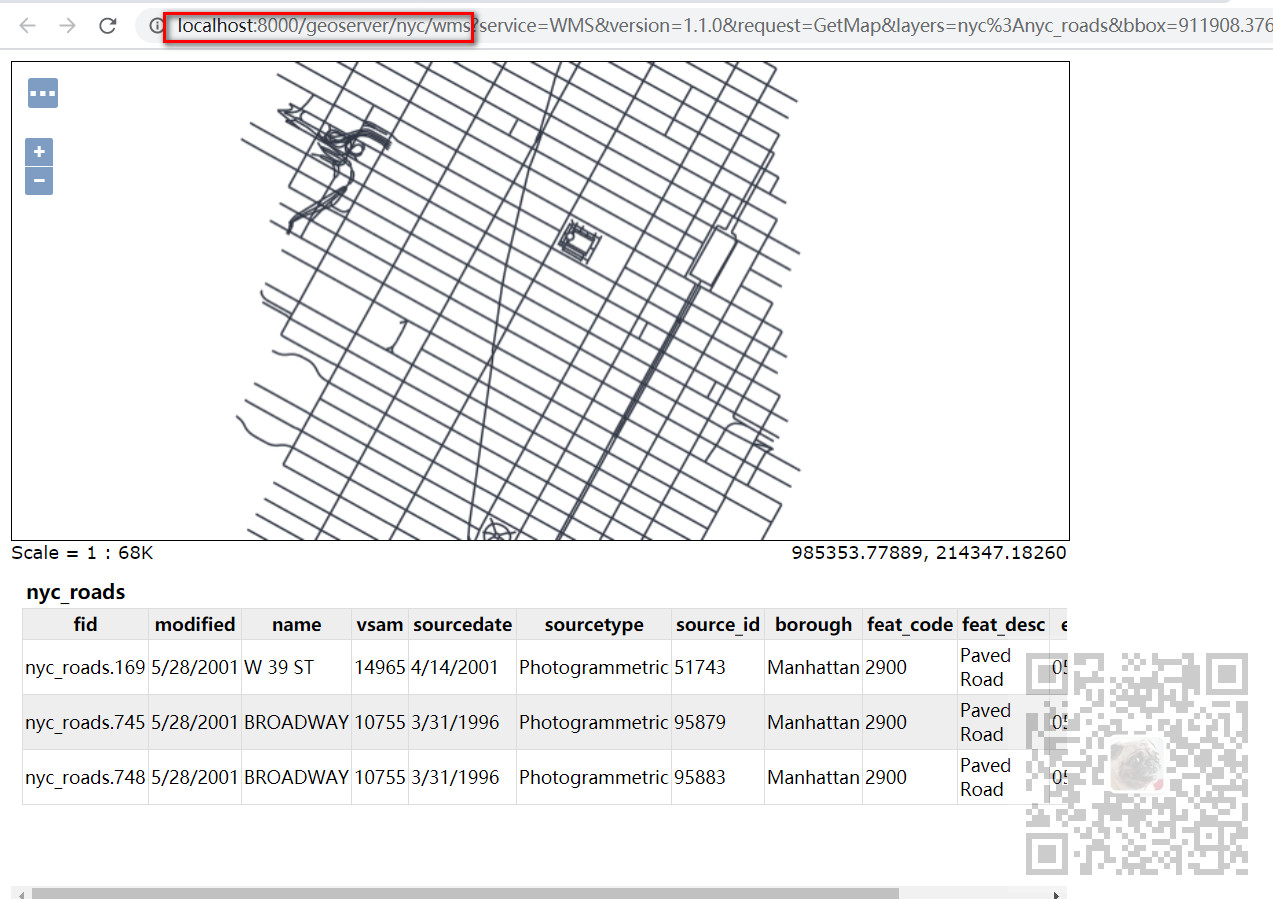Click the coordinate readout 985353.77889, 214347.18260
The width and height of the screenshot is (1273, 899).
[x=929, y=553]
